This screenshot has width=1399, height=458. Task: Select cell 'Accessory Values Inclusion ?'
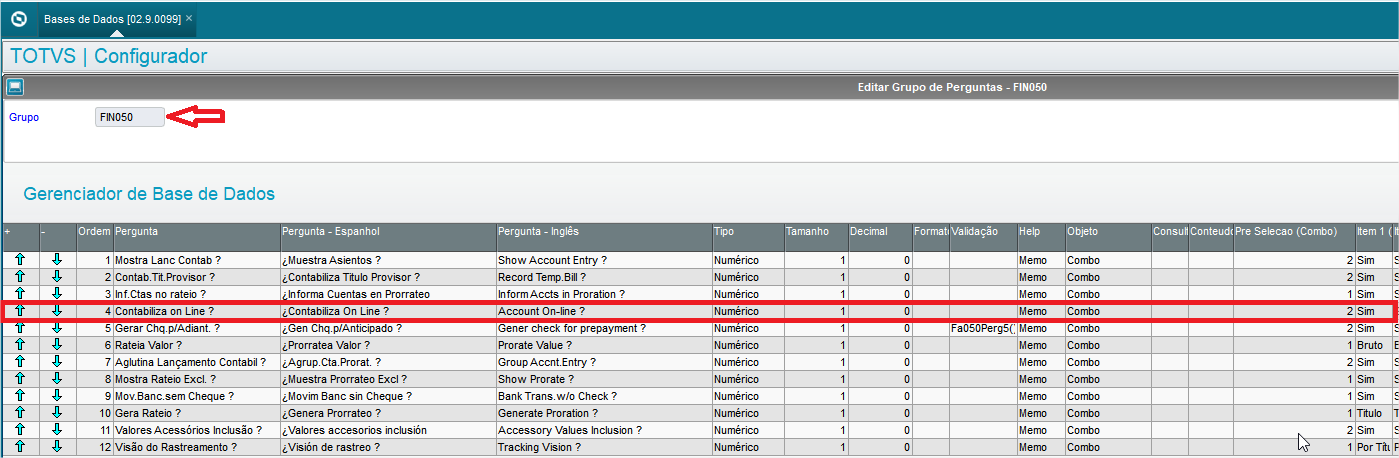coord(604,430)
